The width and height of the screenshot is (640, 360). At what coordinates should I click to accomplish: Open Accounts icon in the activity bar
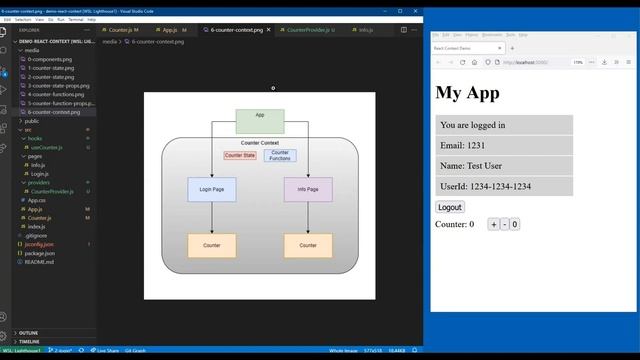click(x=3, y=317)
